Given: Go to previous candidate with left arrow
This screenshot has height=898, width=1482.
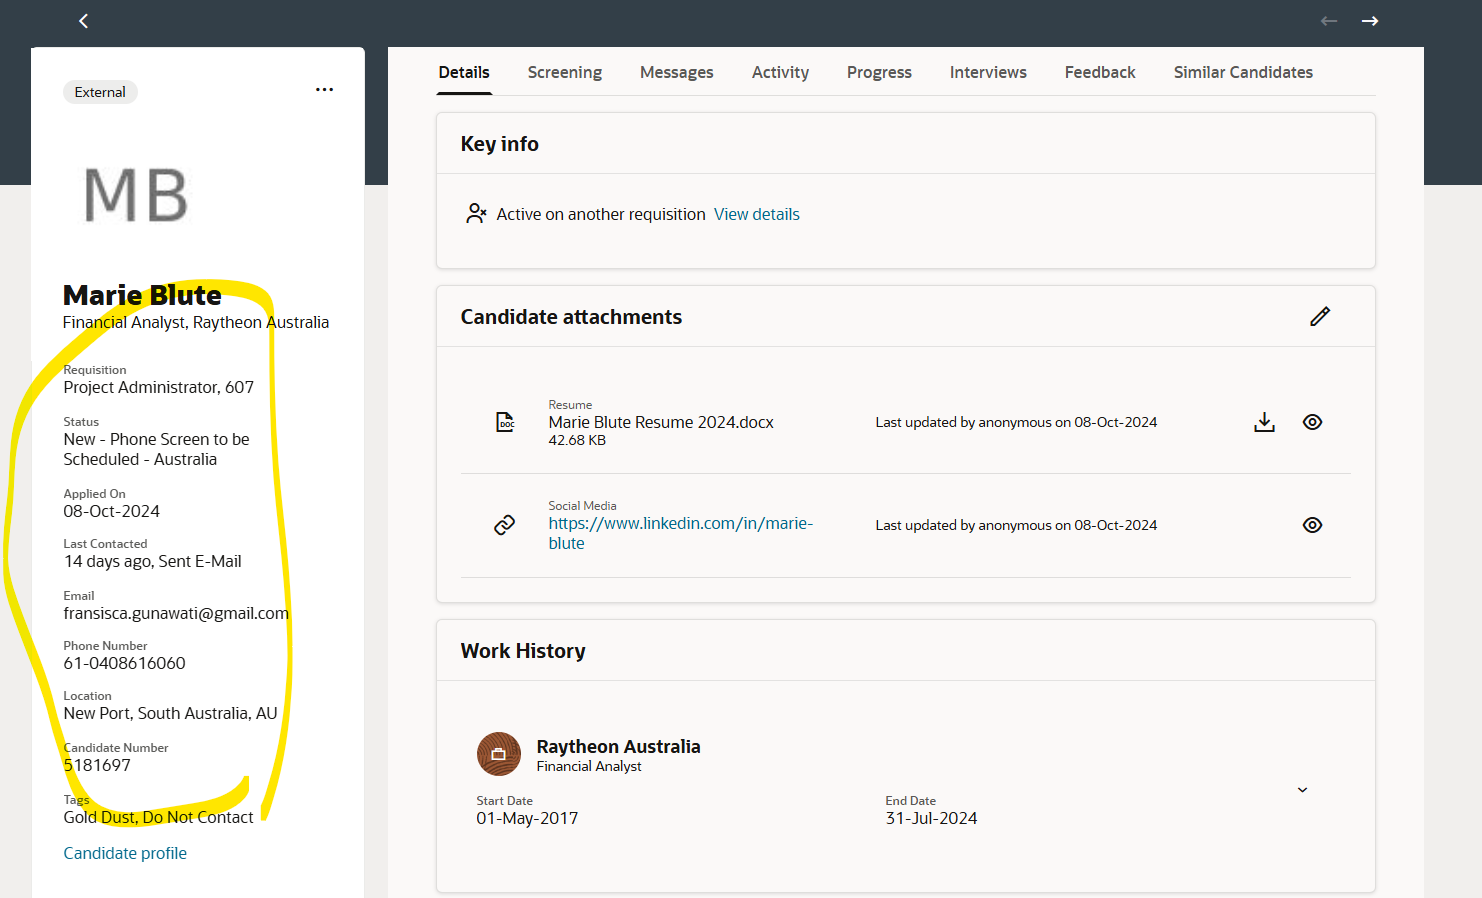Looking at the screenshot, I should (1329, 21).
